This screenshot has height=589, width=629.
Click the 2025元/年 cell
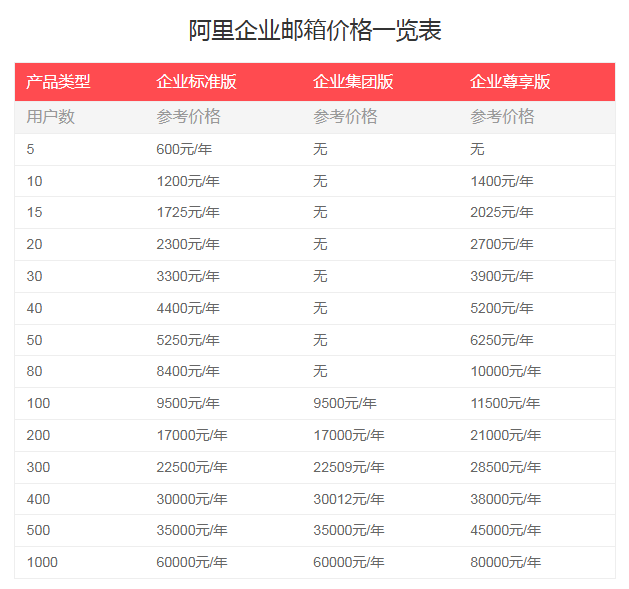pyautogui.click(x=502, y=212)
